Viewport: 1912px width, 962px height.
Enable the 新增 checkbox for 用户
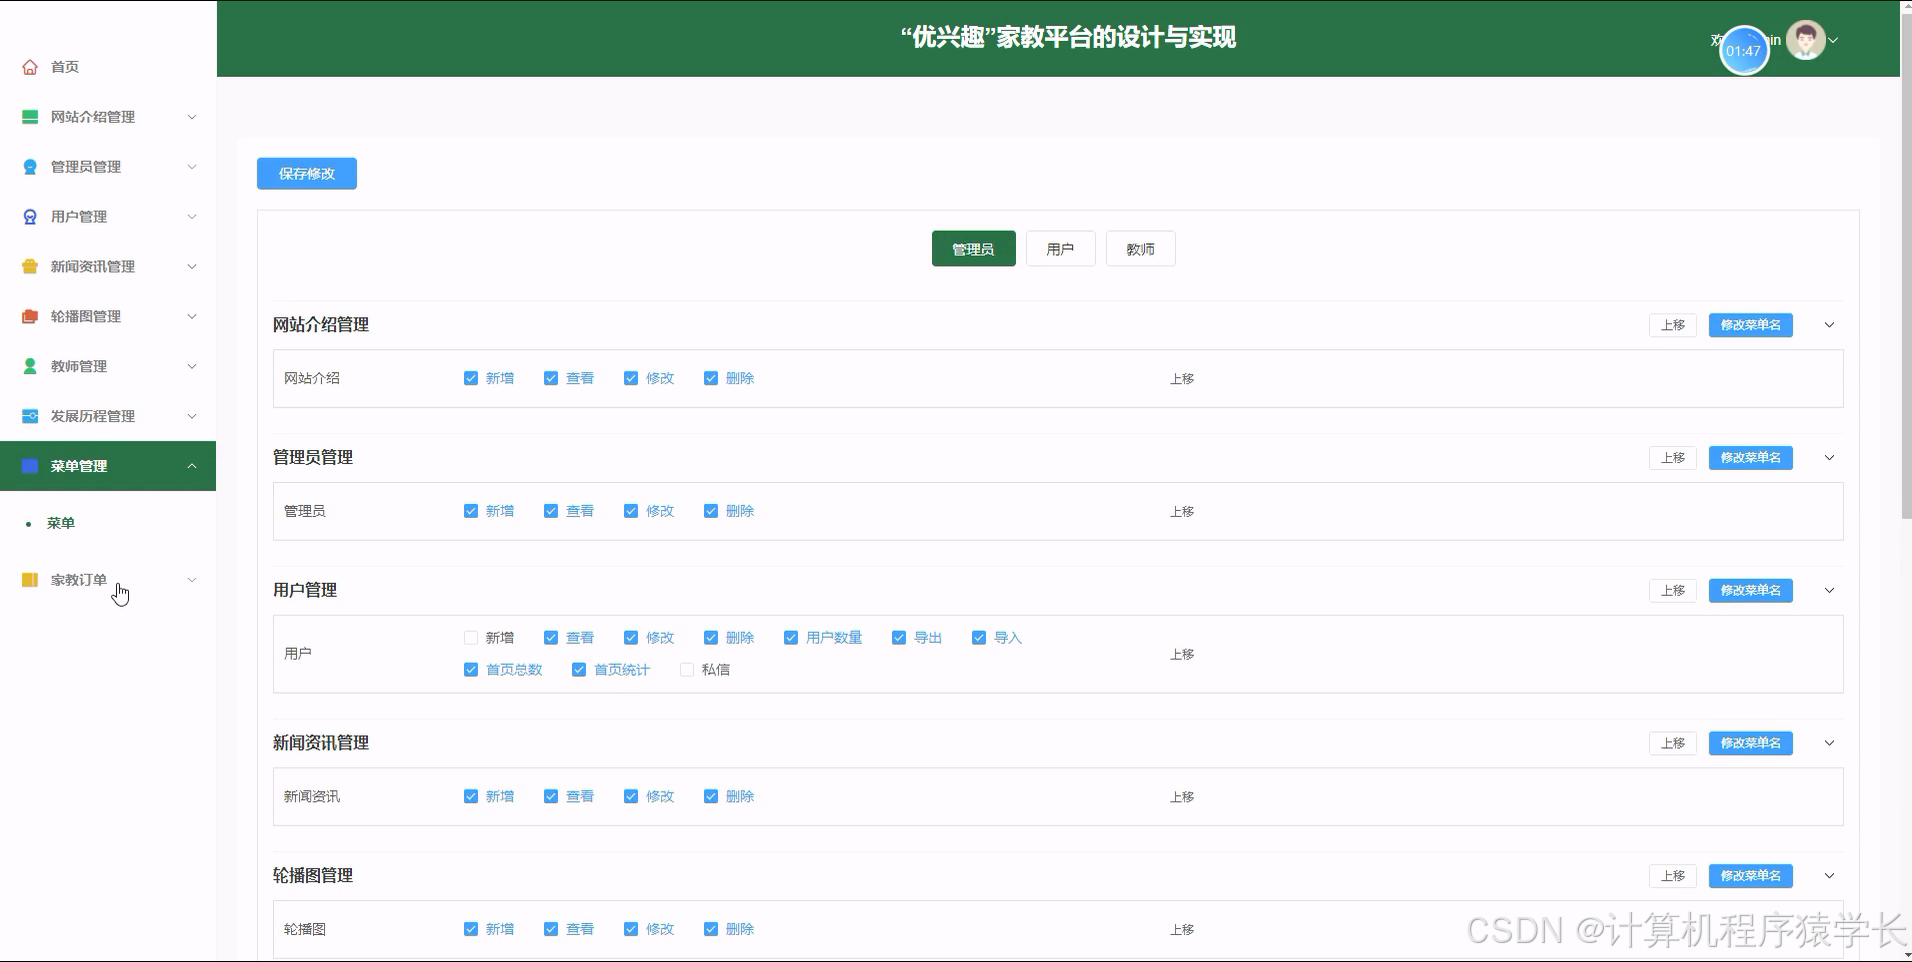(x=470, y=637)
